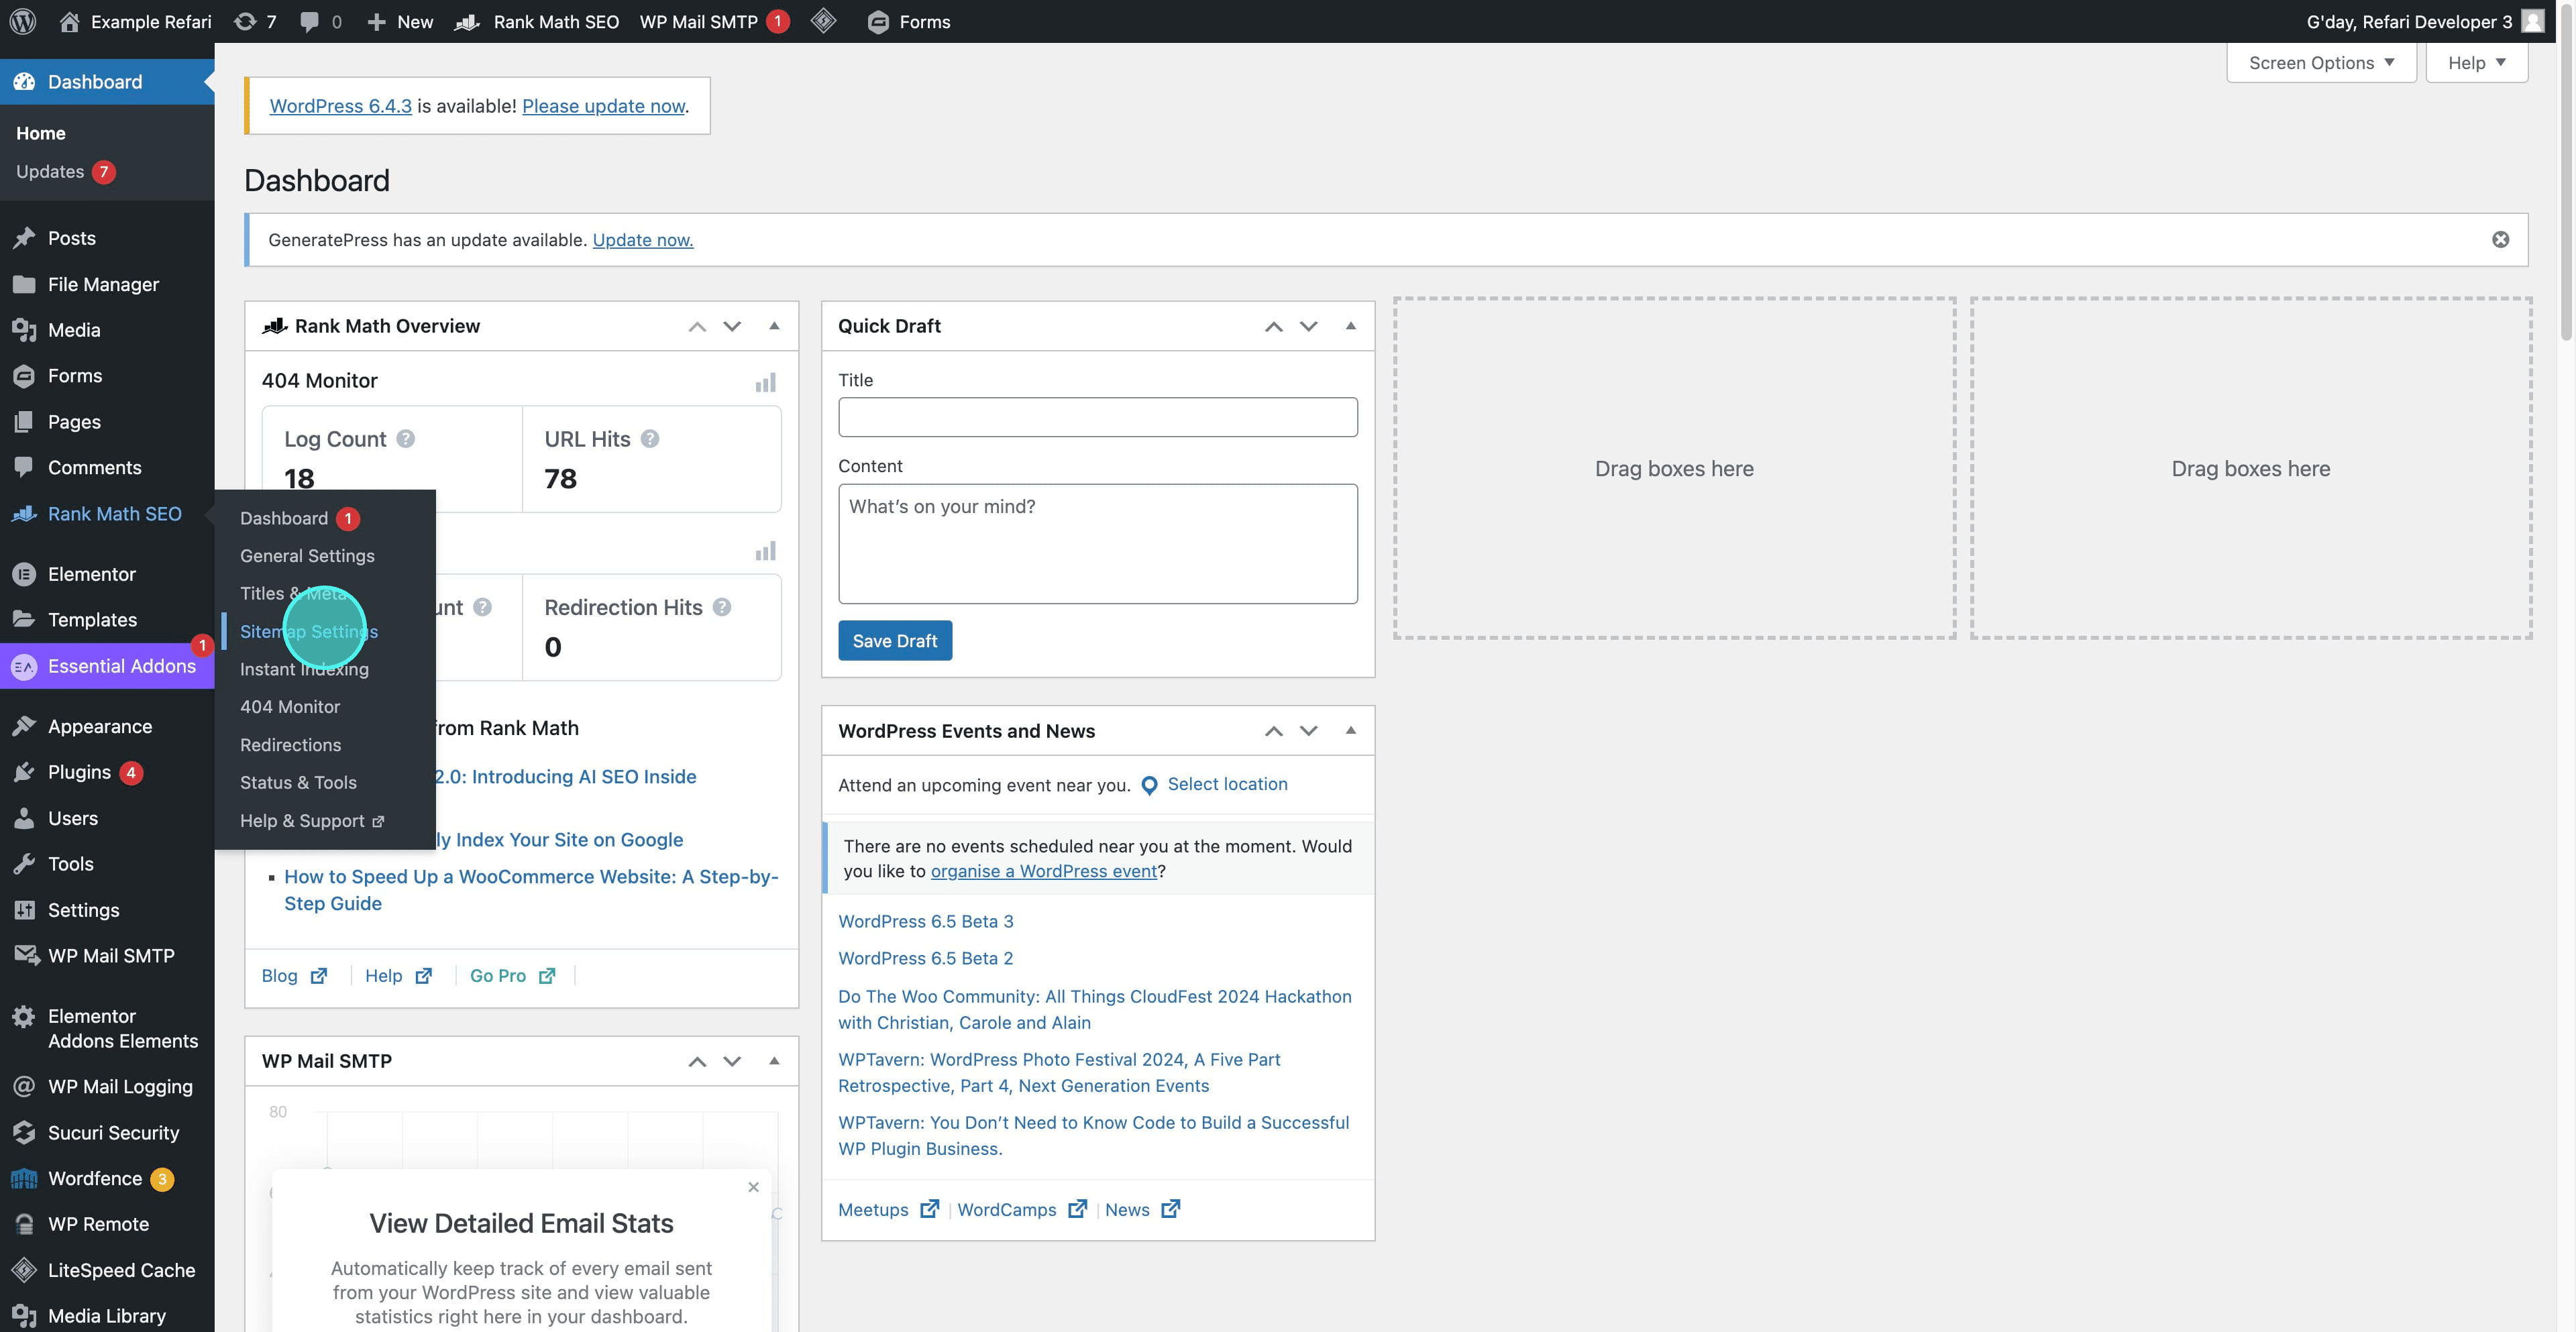Click the updates icon showing 7 in admin bar

(254, 21)
